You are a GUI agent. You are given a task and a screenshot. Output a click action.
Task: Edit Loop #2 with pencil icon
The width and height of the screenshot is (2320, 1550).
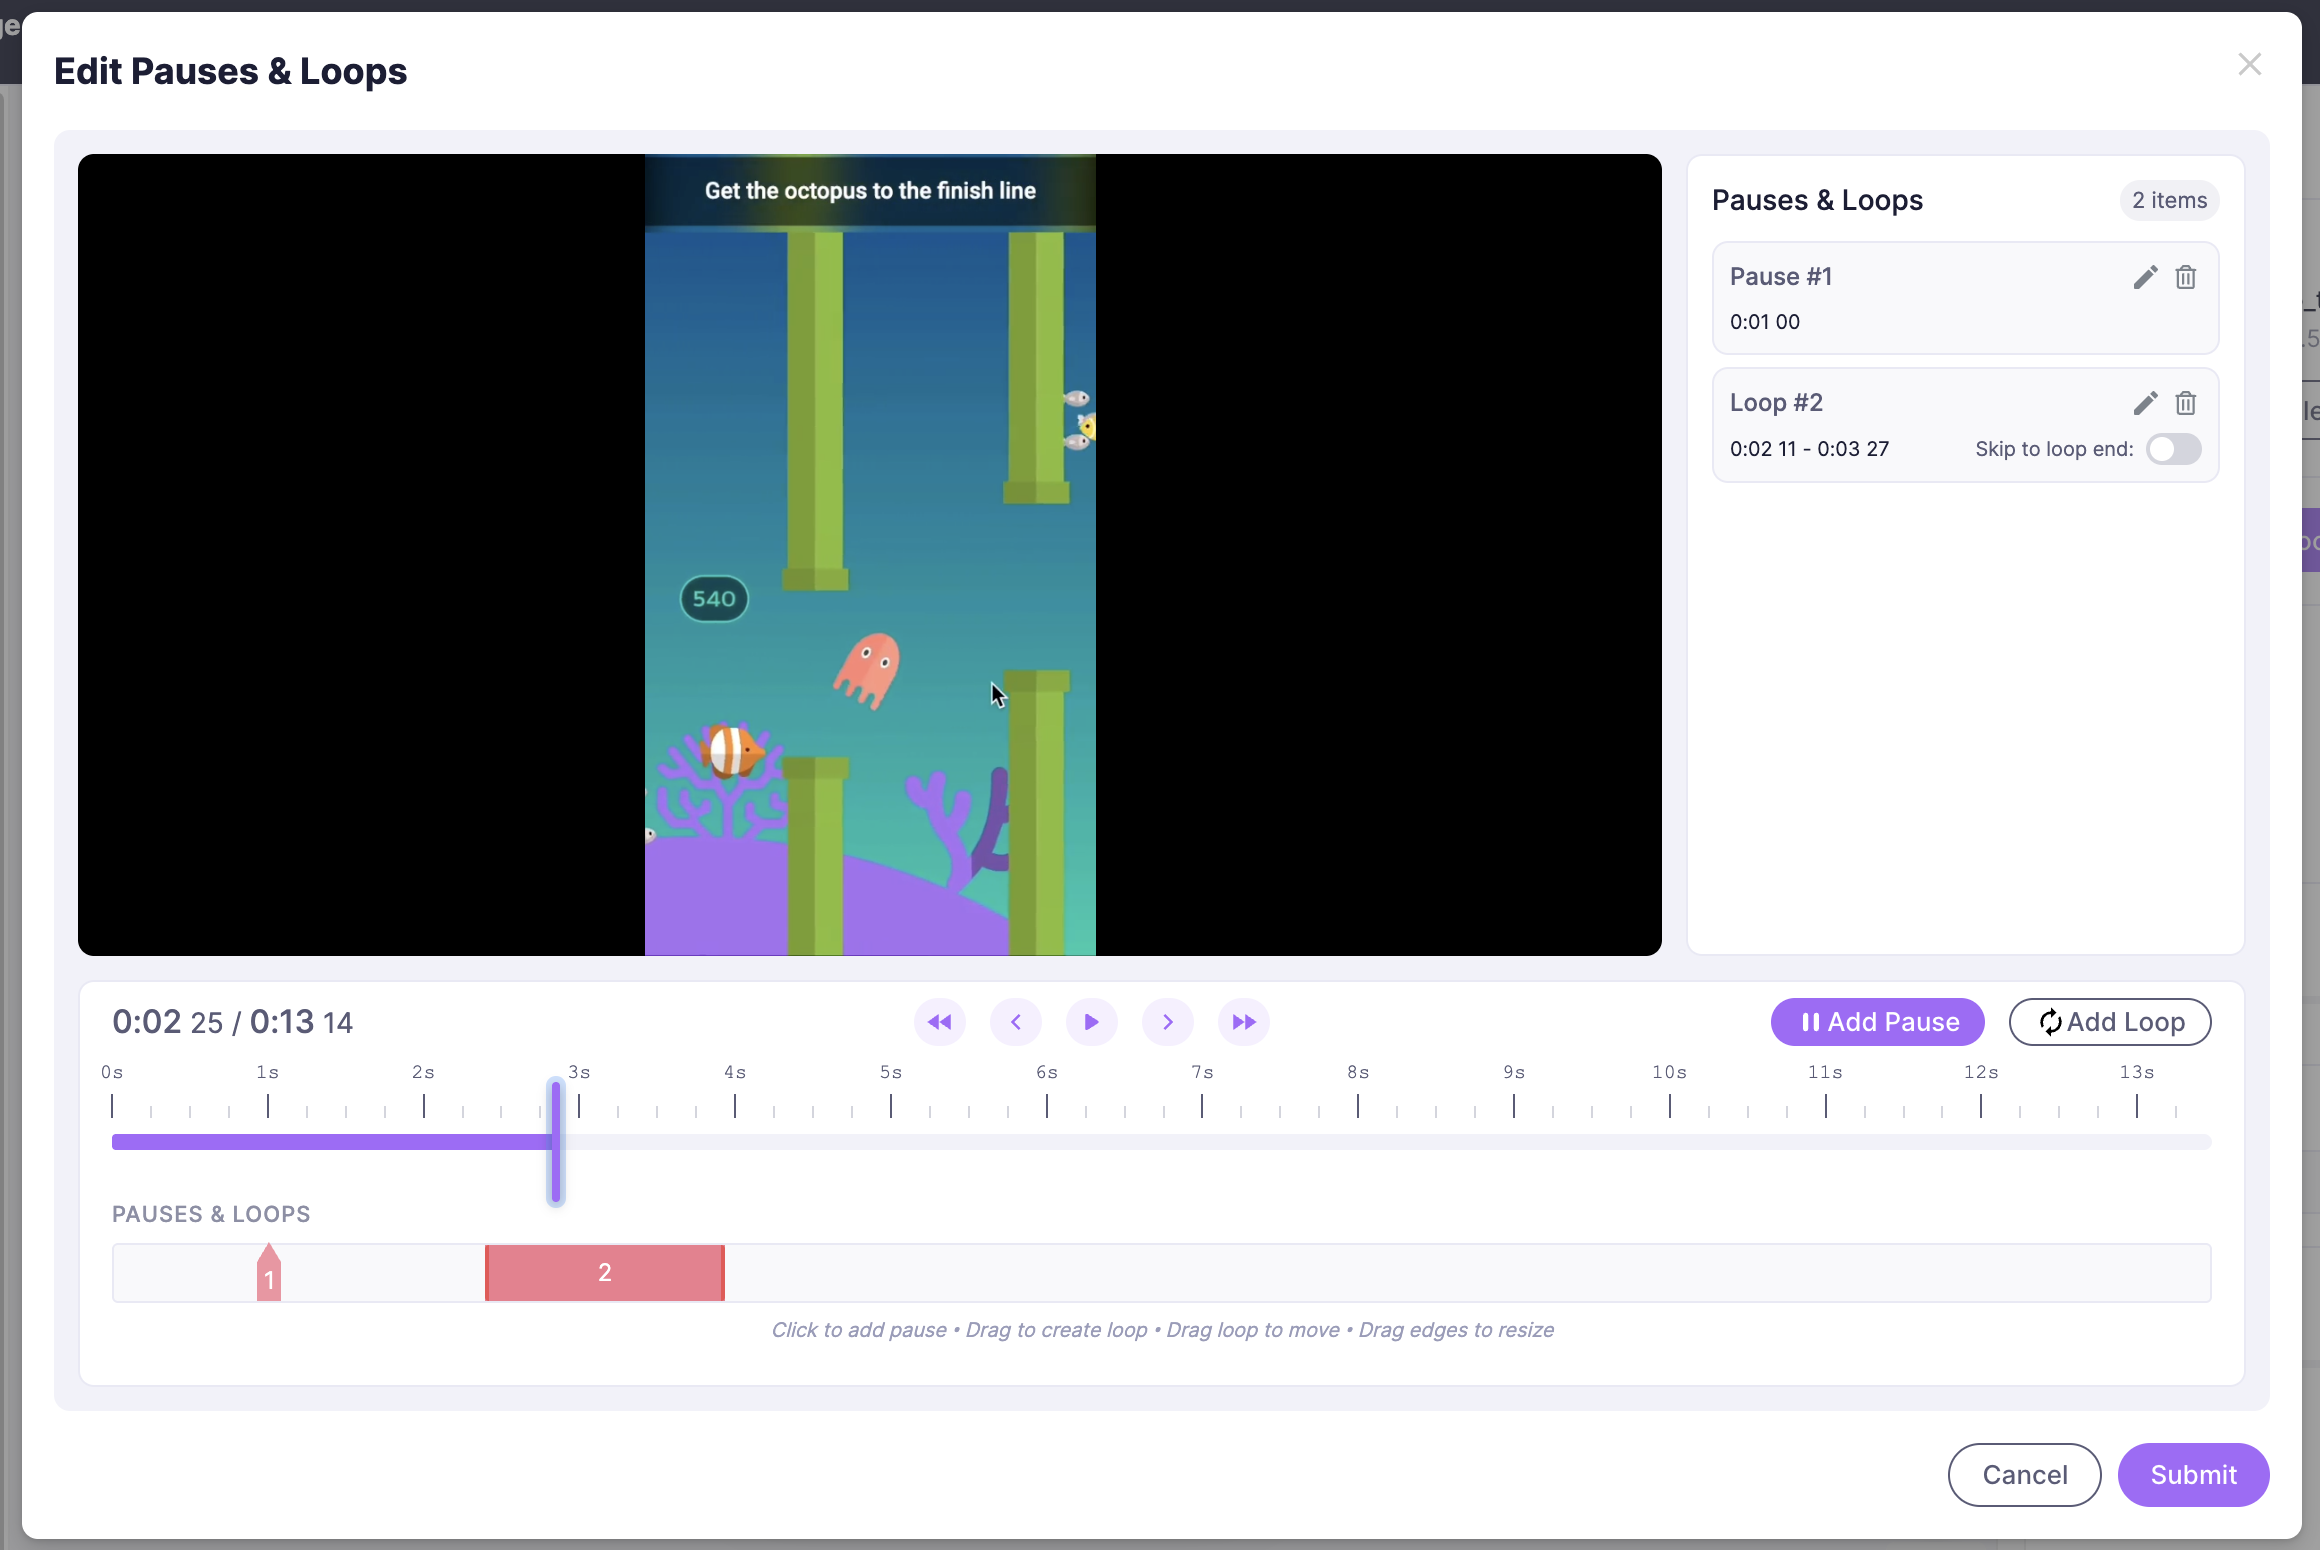point(2145,403)
